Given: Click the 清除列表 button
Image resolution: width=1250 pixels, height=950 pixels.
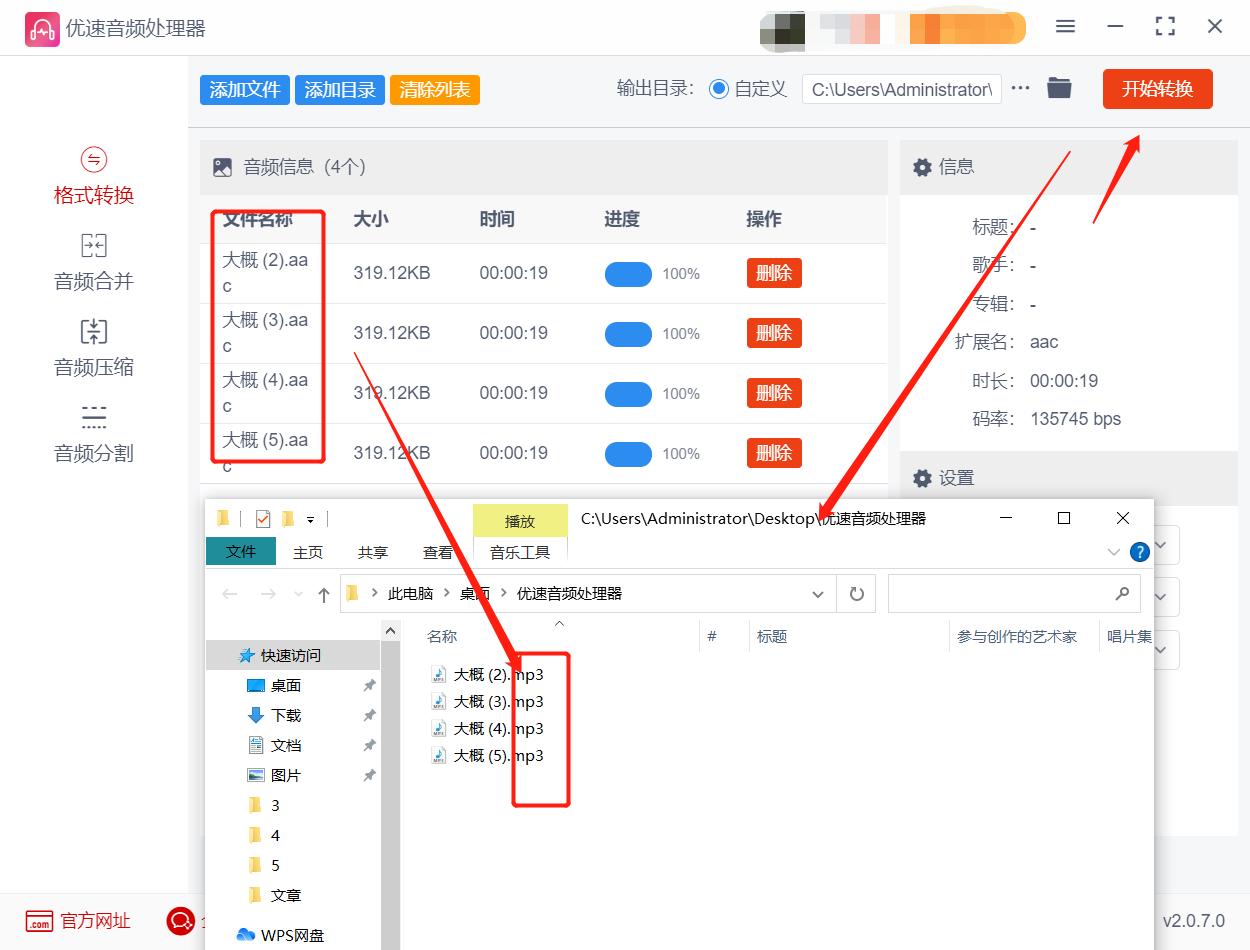Looking at the screenshot, I should [434, 89].
